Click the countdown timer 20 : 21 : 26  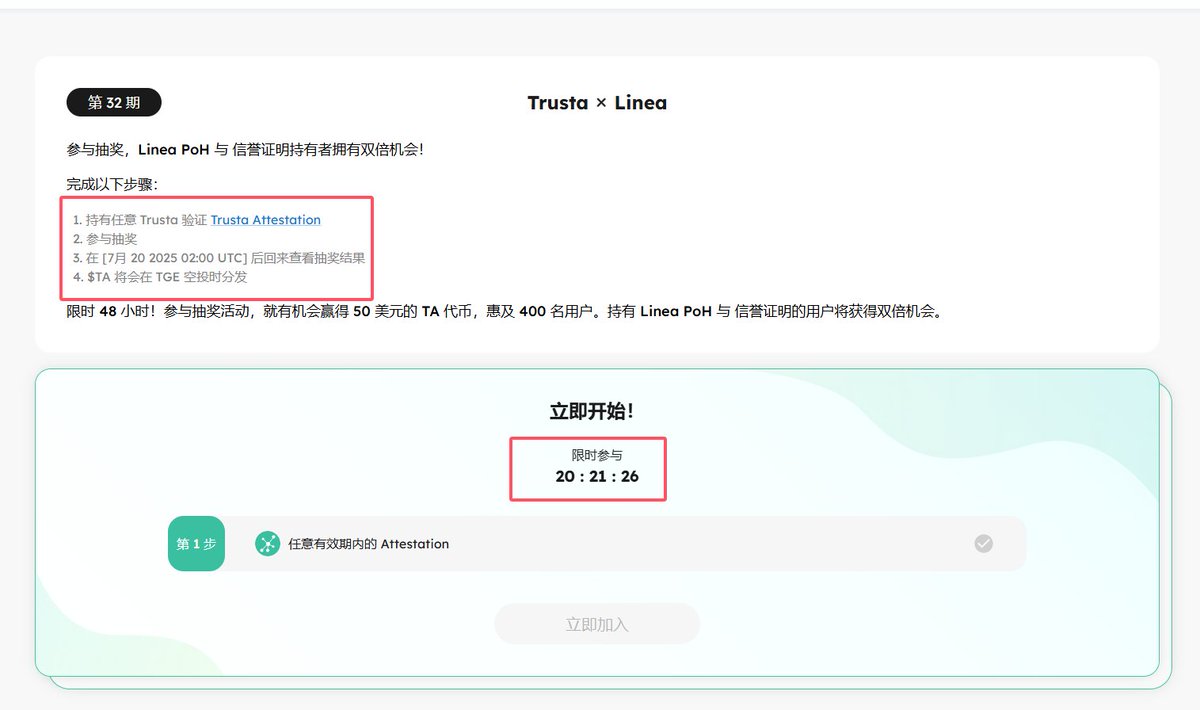(x=597, y=476)
